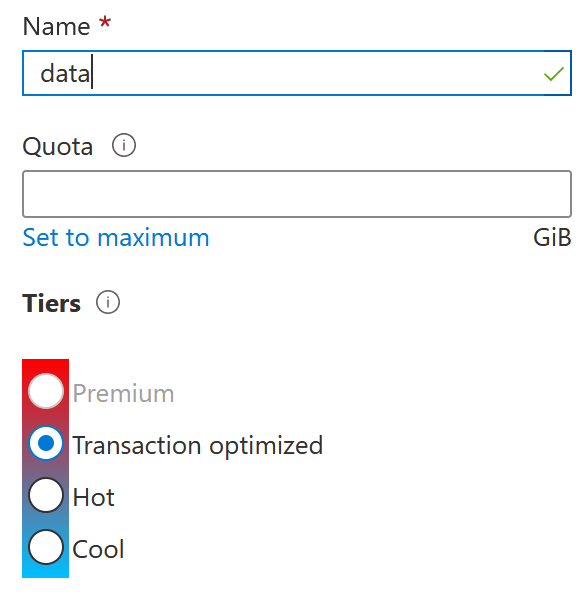The height and width of the screenshot is (601, 588).
Task: Click the red required asterisk beside Name
Action: [105, 22]
